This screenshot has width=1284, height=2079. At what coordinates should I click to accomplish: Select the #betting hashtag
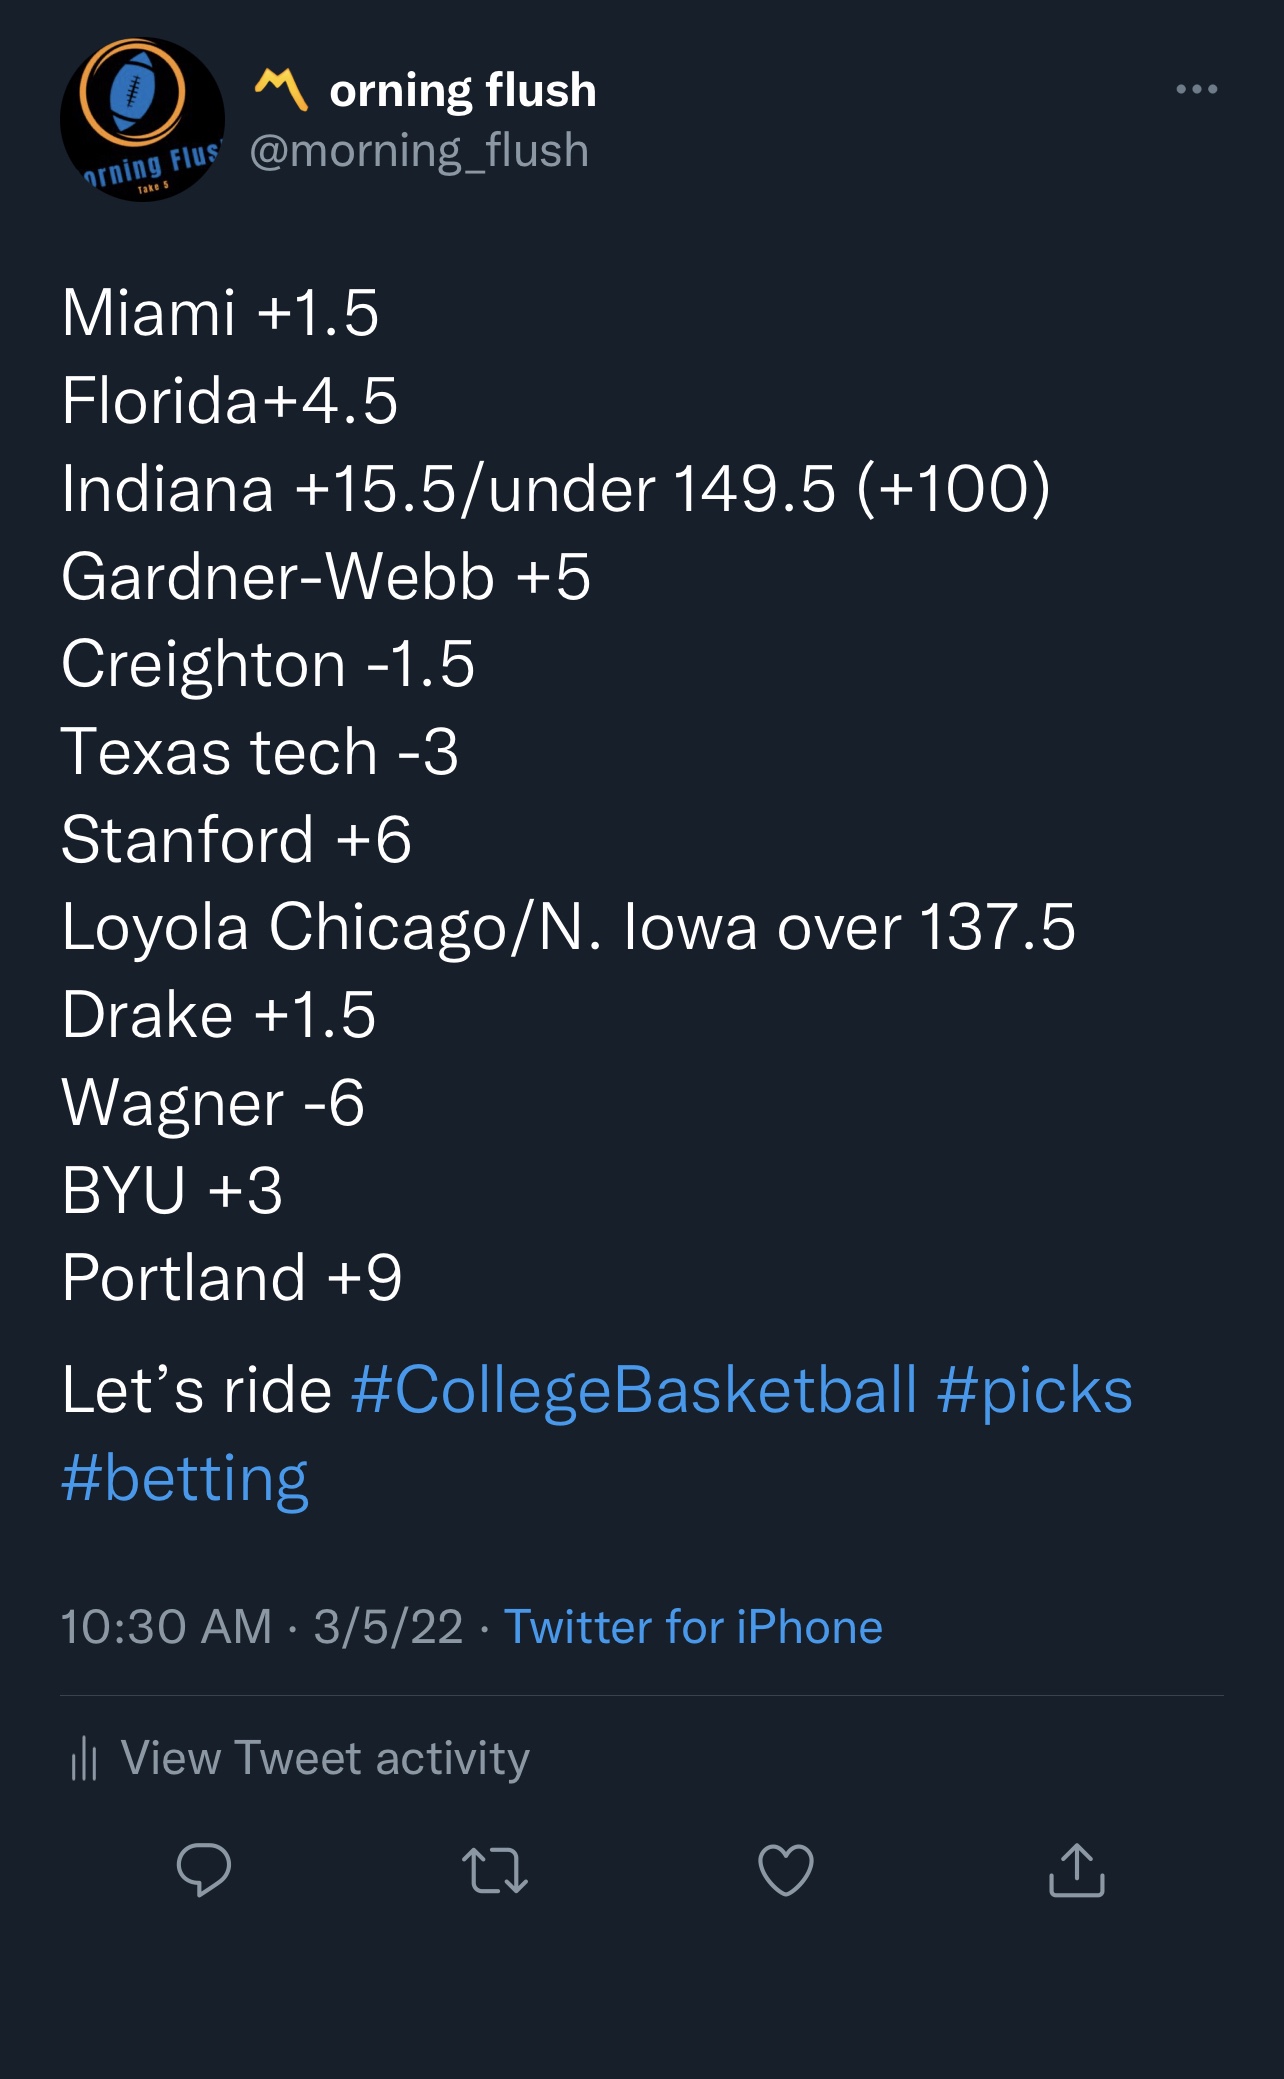coord(185,1478)
